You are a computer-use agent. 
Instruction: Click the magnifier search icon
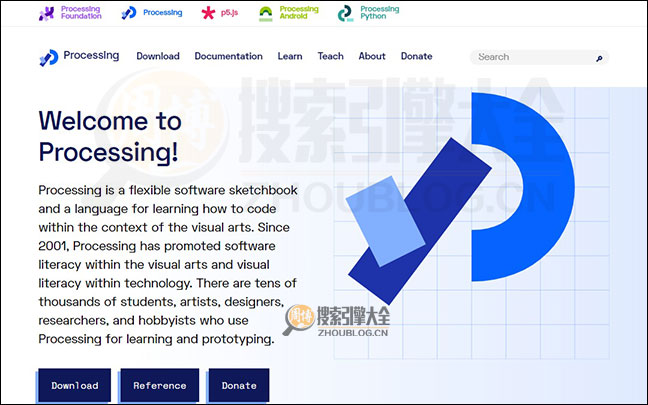point(599,59)
